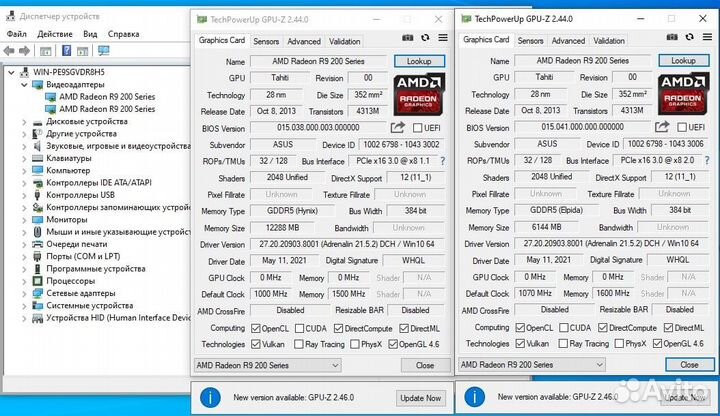Click the Мониторы device icon in tree

(37, 219)
